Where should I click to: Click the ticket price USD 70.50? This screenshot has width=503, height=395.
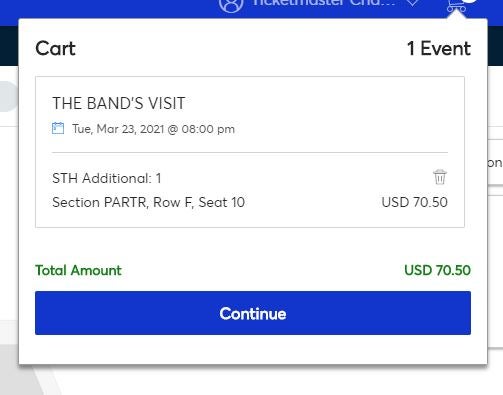414,202
